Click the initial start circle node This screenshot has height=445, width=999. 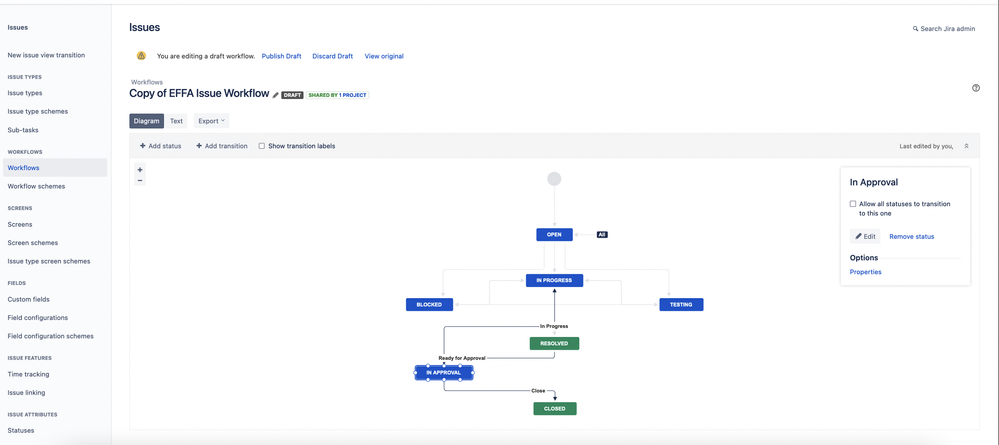[554, 179]
